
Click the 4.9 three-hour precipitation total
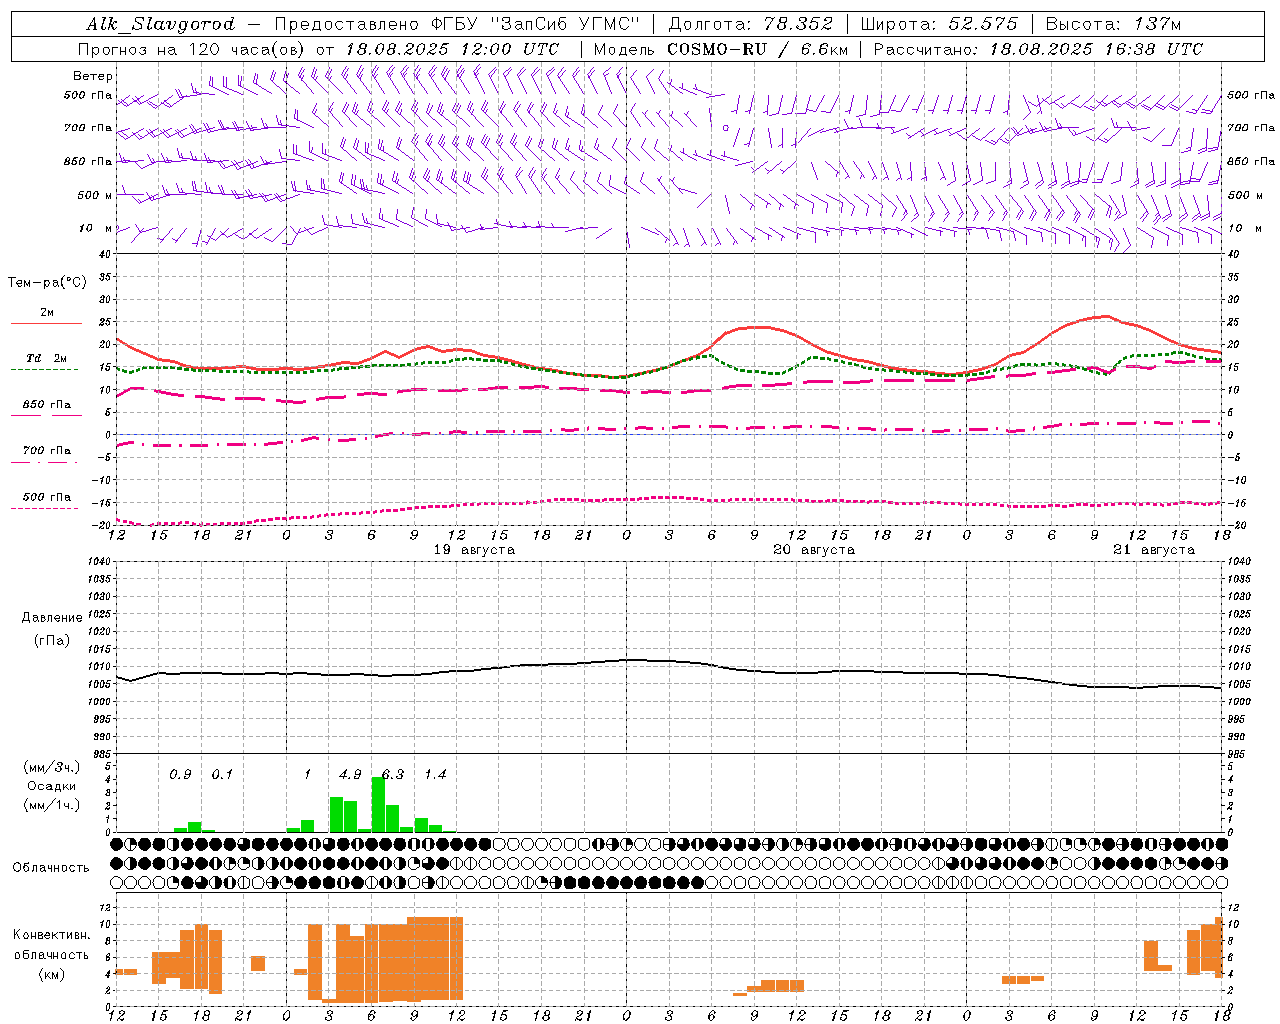click(350, 775)
